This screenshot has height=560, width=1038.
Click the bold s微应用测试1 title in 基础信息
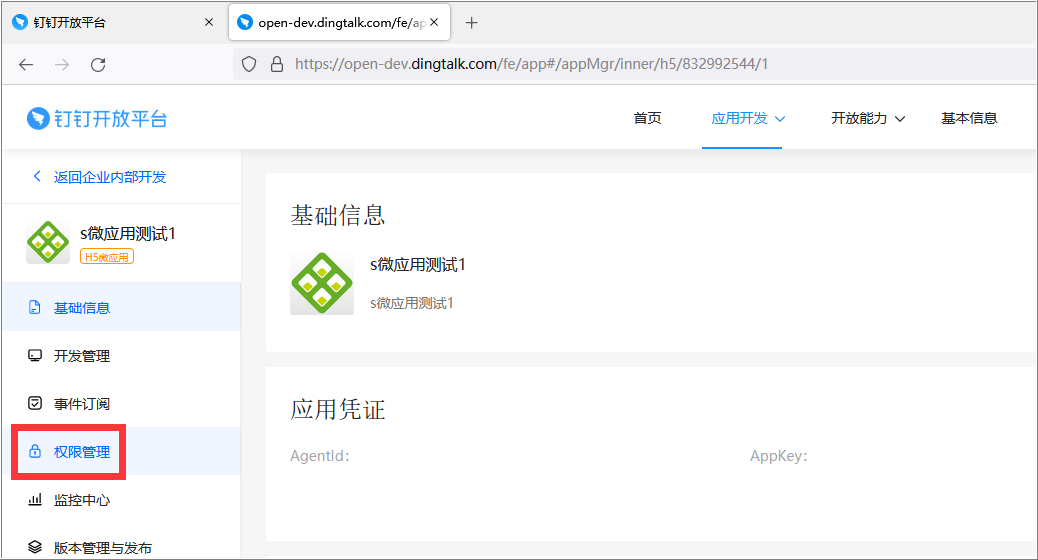[418, 265]
